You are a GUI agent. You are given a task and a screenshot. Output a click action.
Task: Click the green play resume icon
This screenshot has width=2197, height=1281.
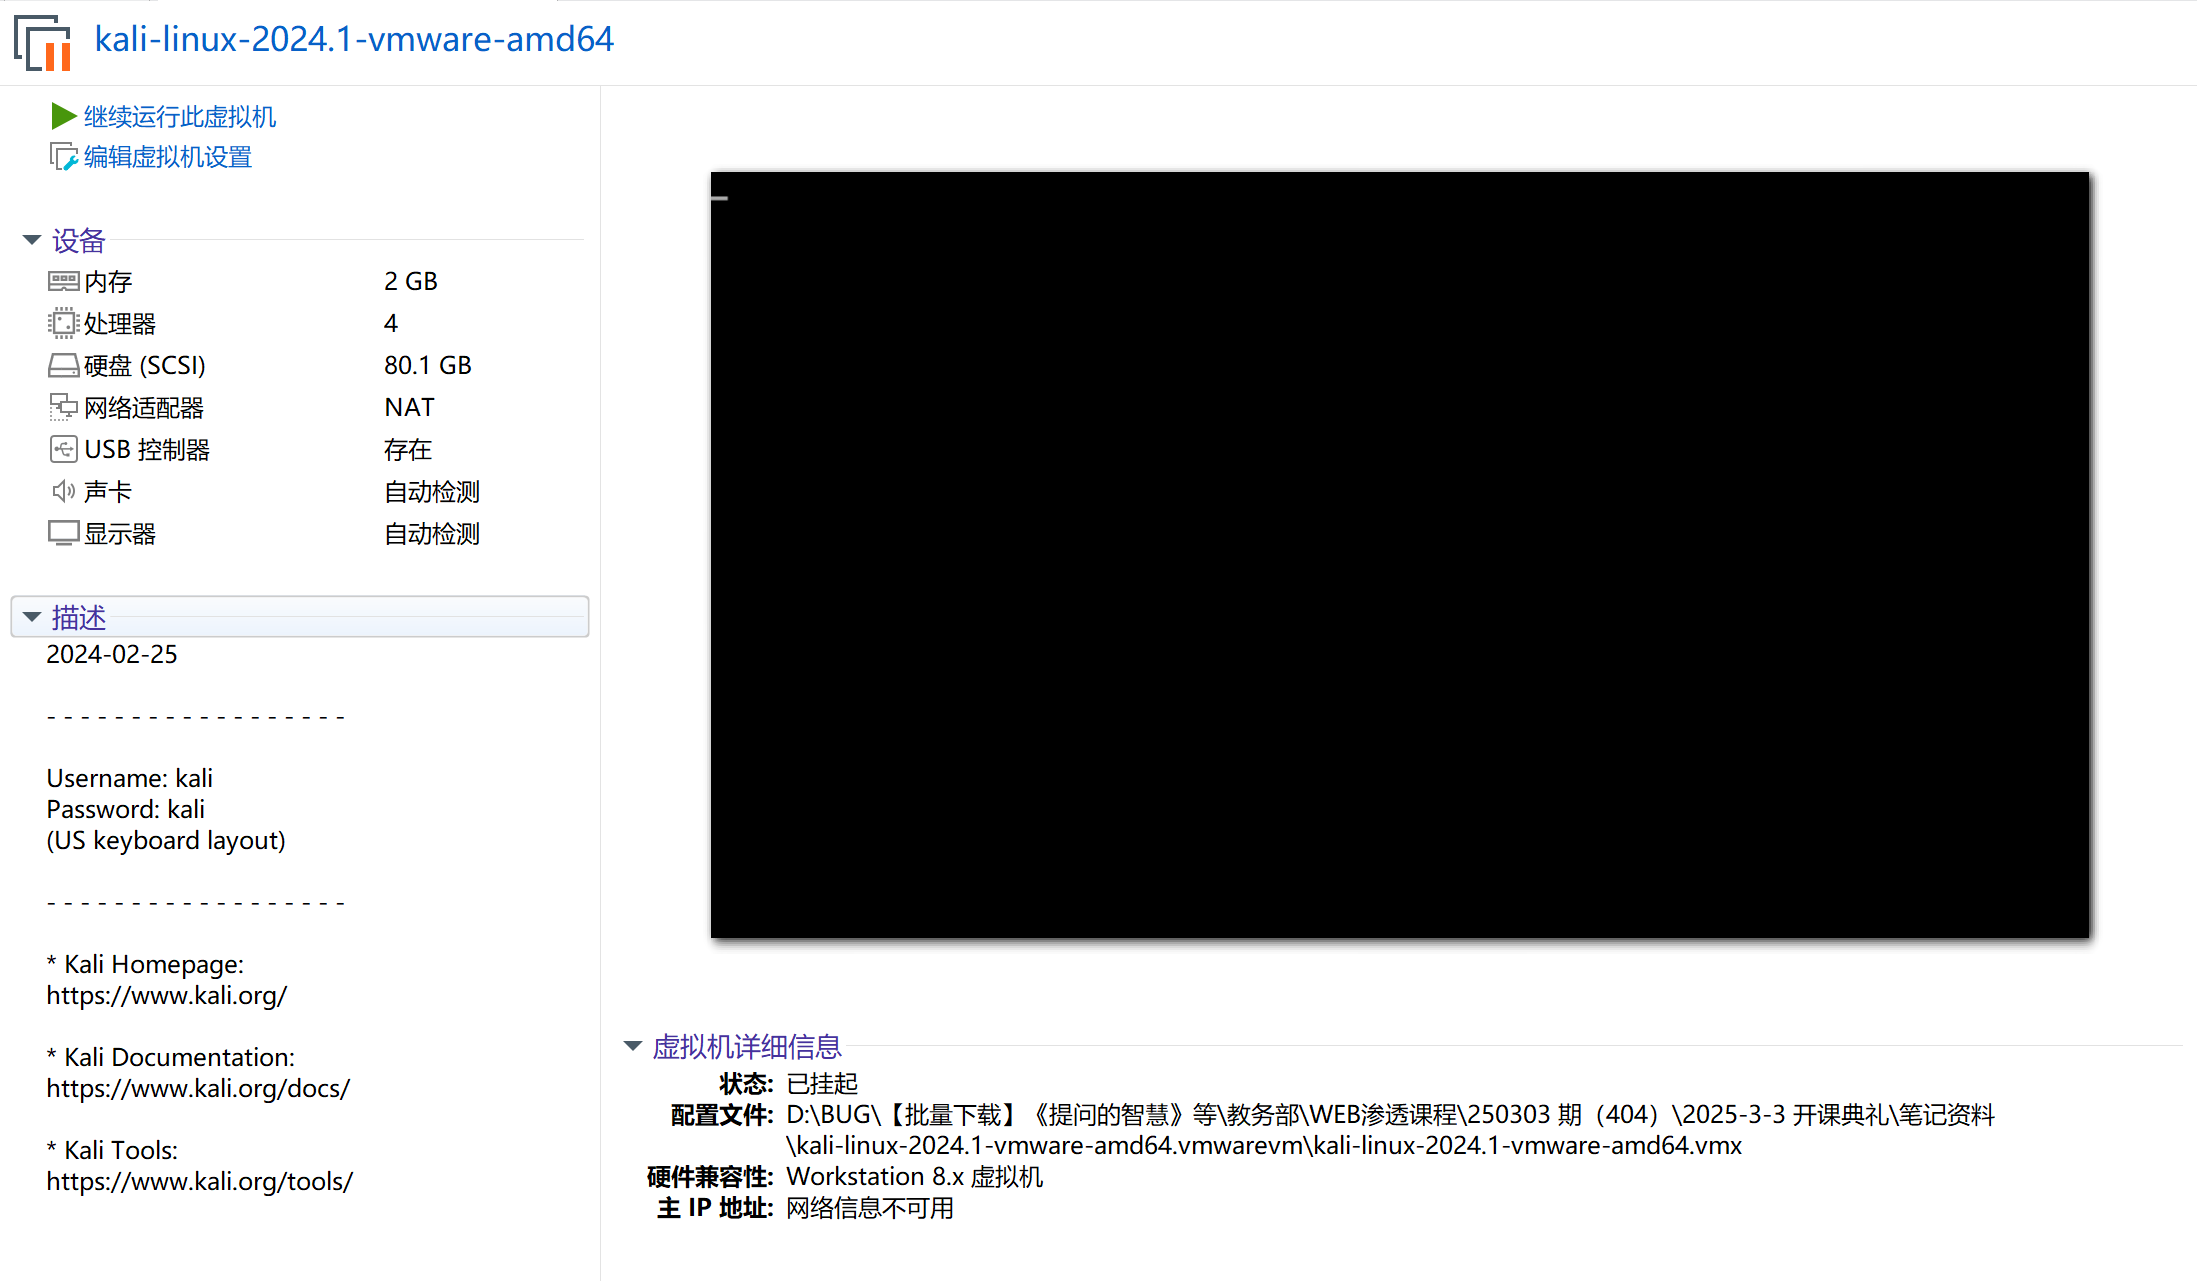coord(63,116)
